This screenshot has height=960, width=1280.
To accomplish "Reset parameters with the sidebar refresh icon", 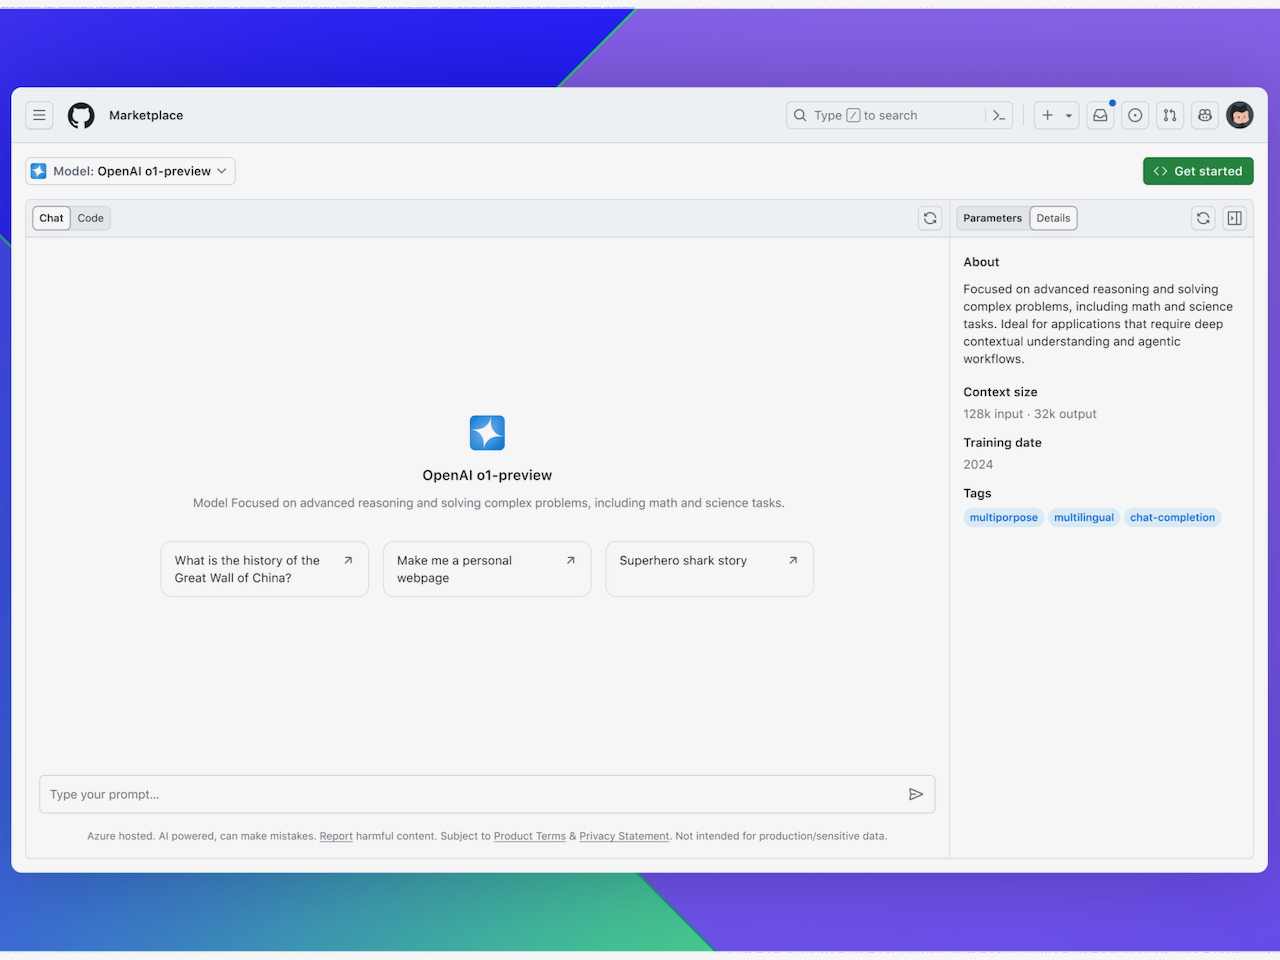I will pyautogui.click(x=1203, y=218).
